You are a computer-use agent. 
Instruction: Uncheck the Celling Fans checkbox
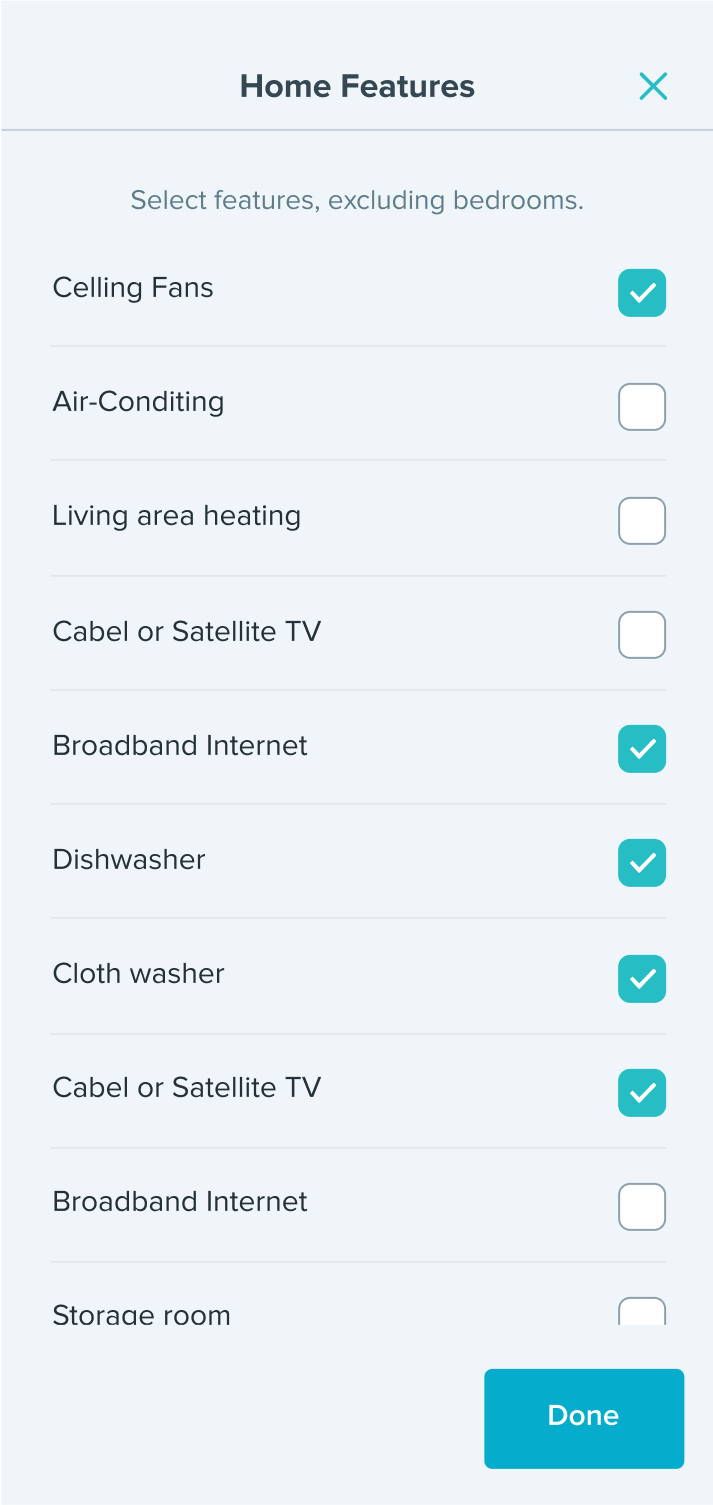coord(641,293)
